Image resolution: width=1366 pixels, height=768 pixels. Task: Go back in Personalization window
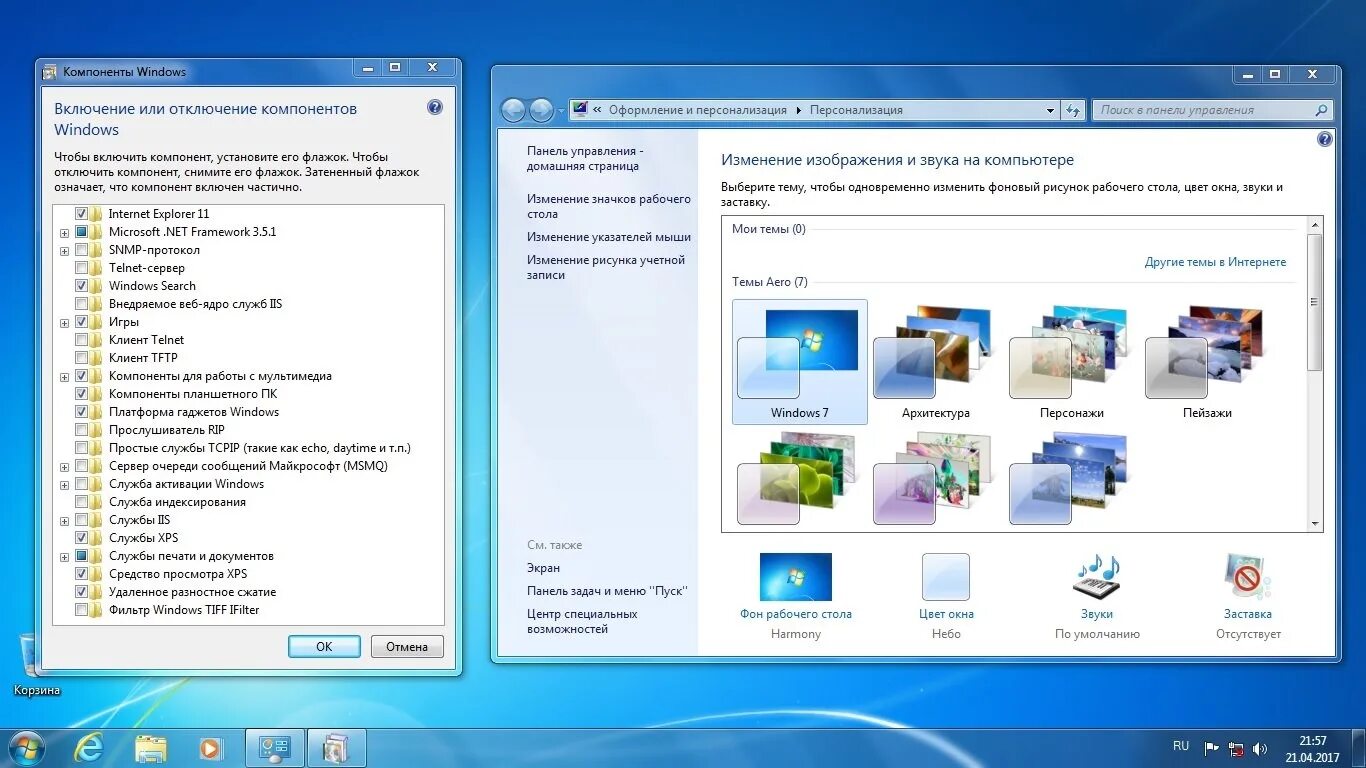pos(513,110)
